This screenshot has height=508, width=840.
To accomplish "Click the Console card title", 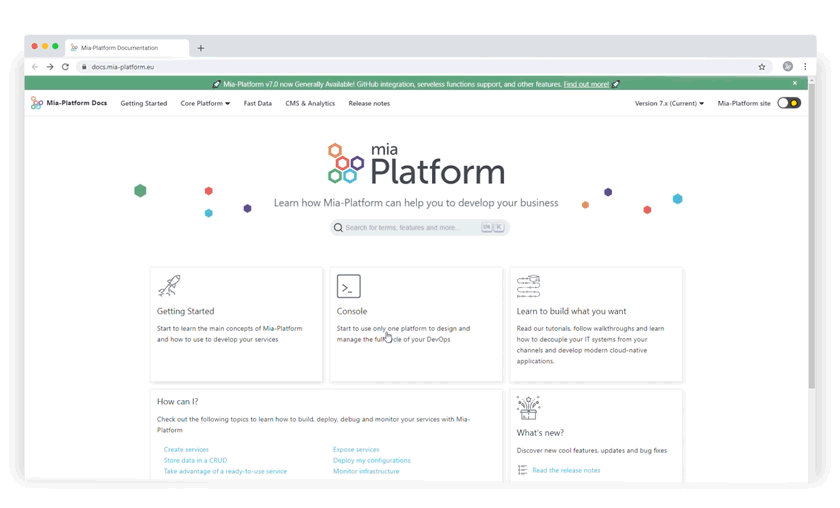I will 352,311.
